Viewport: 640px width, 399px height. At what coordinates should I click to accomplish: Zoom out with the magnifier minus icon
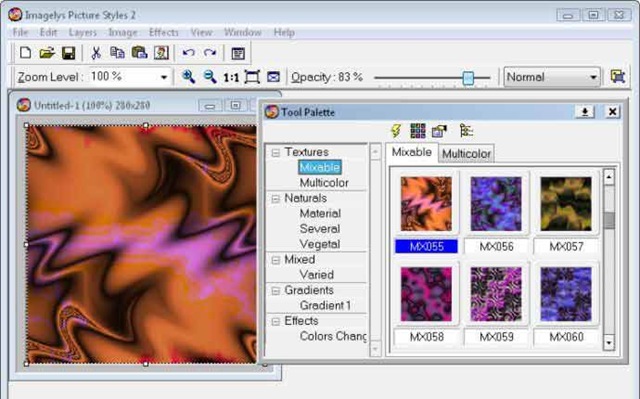point(210,77)
